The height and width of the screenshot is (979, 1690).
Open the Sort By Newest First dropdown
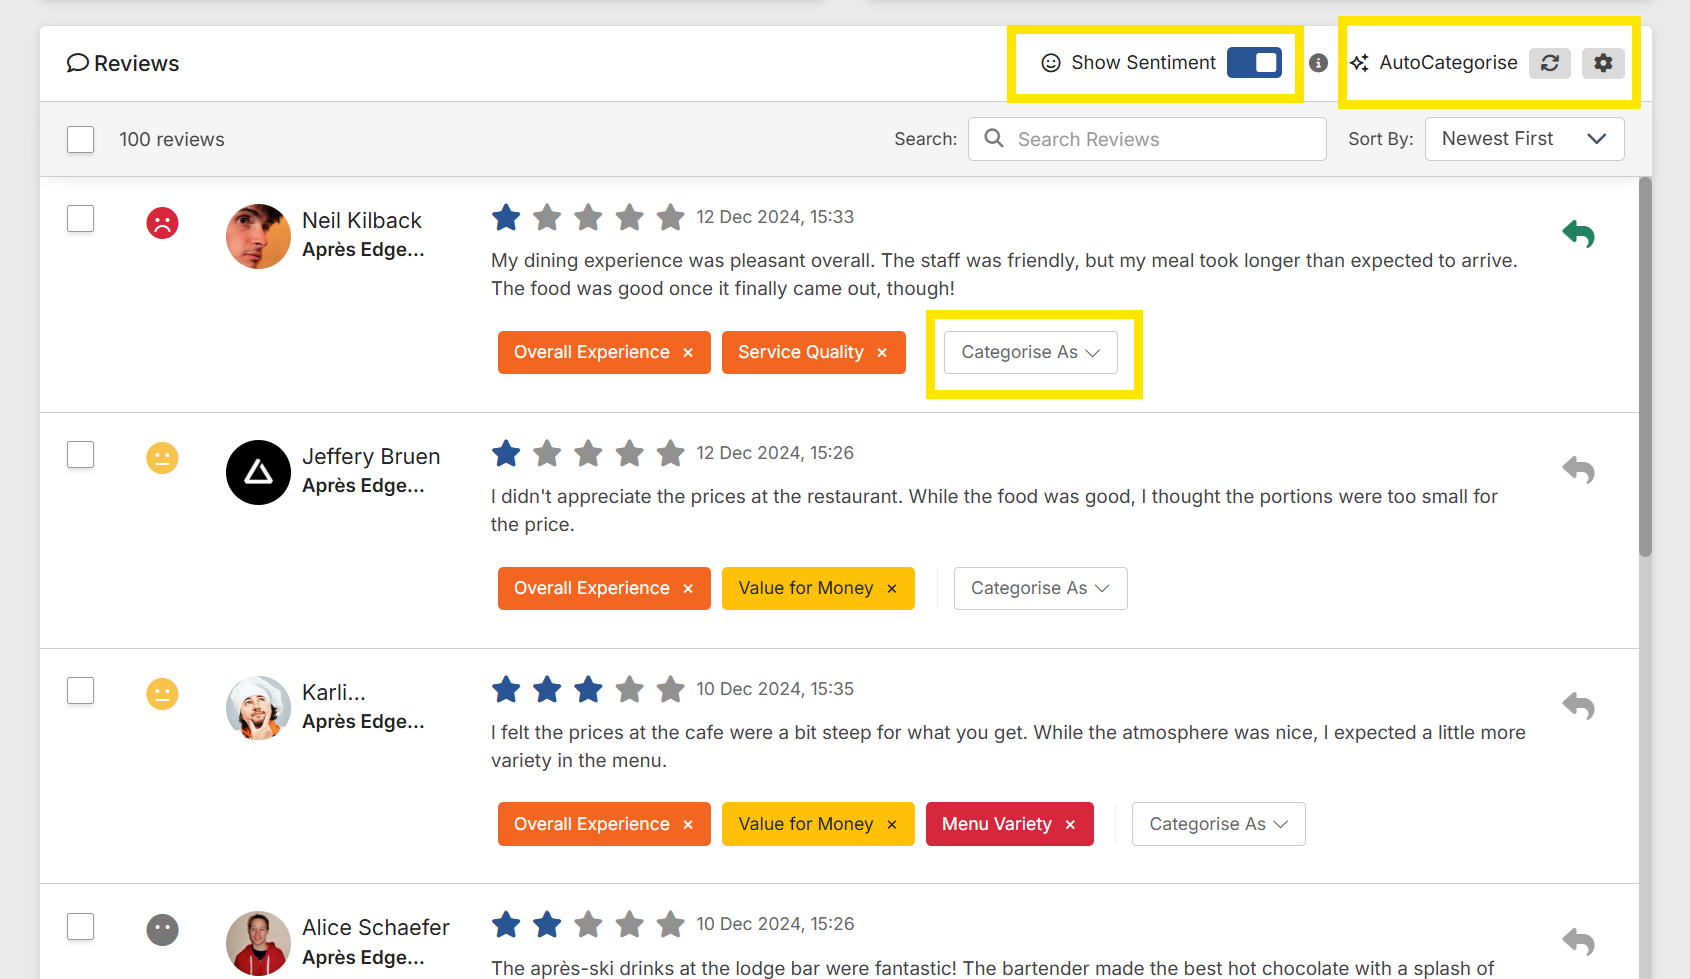1523,139
